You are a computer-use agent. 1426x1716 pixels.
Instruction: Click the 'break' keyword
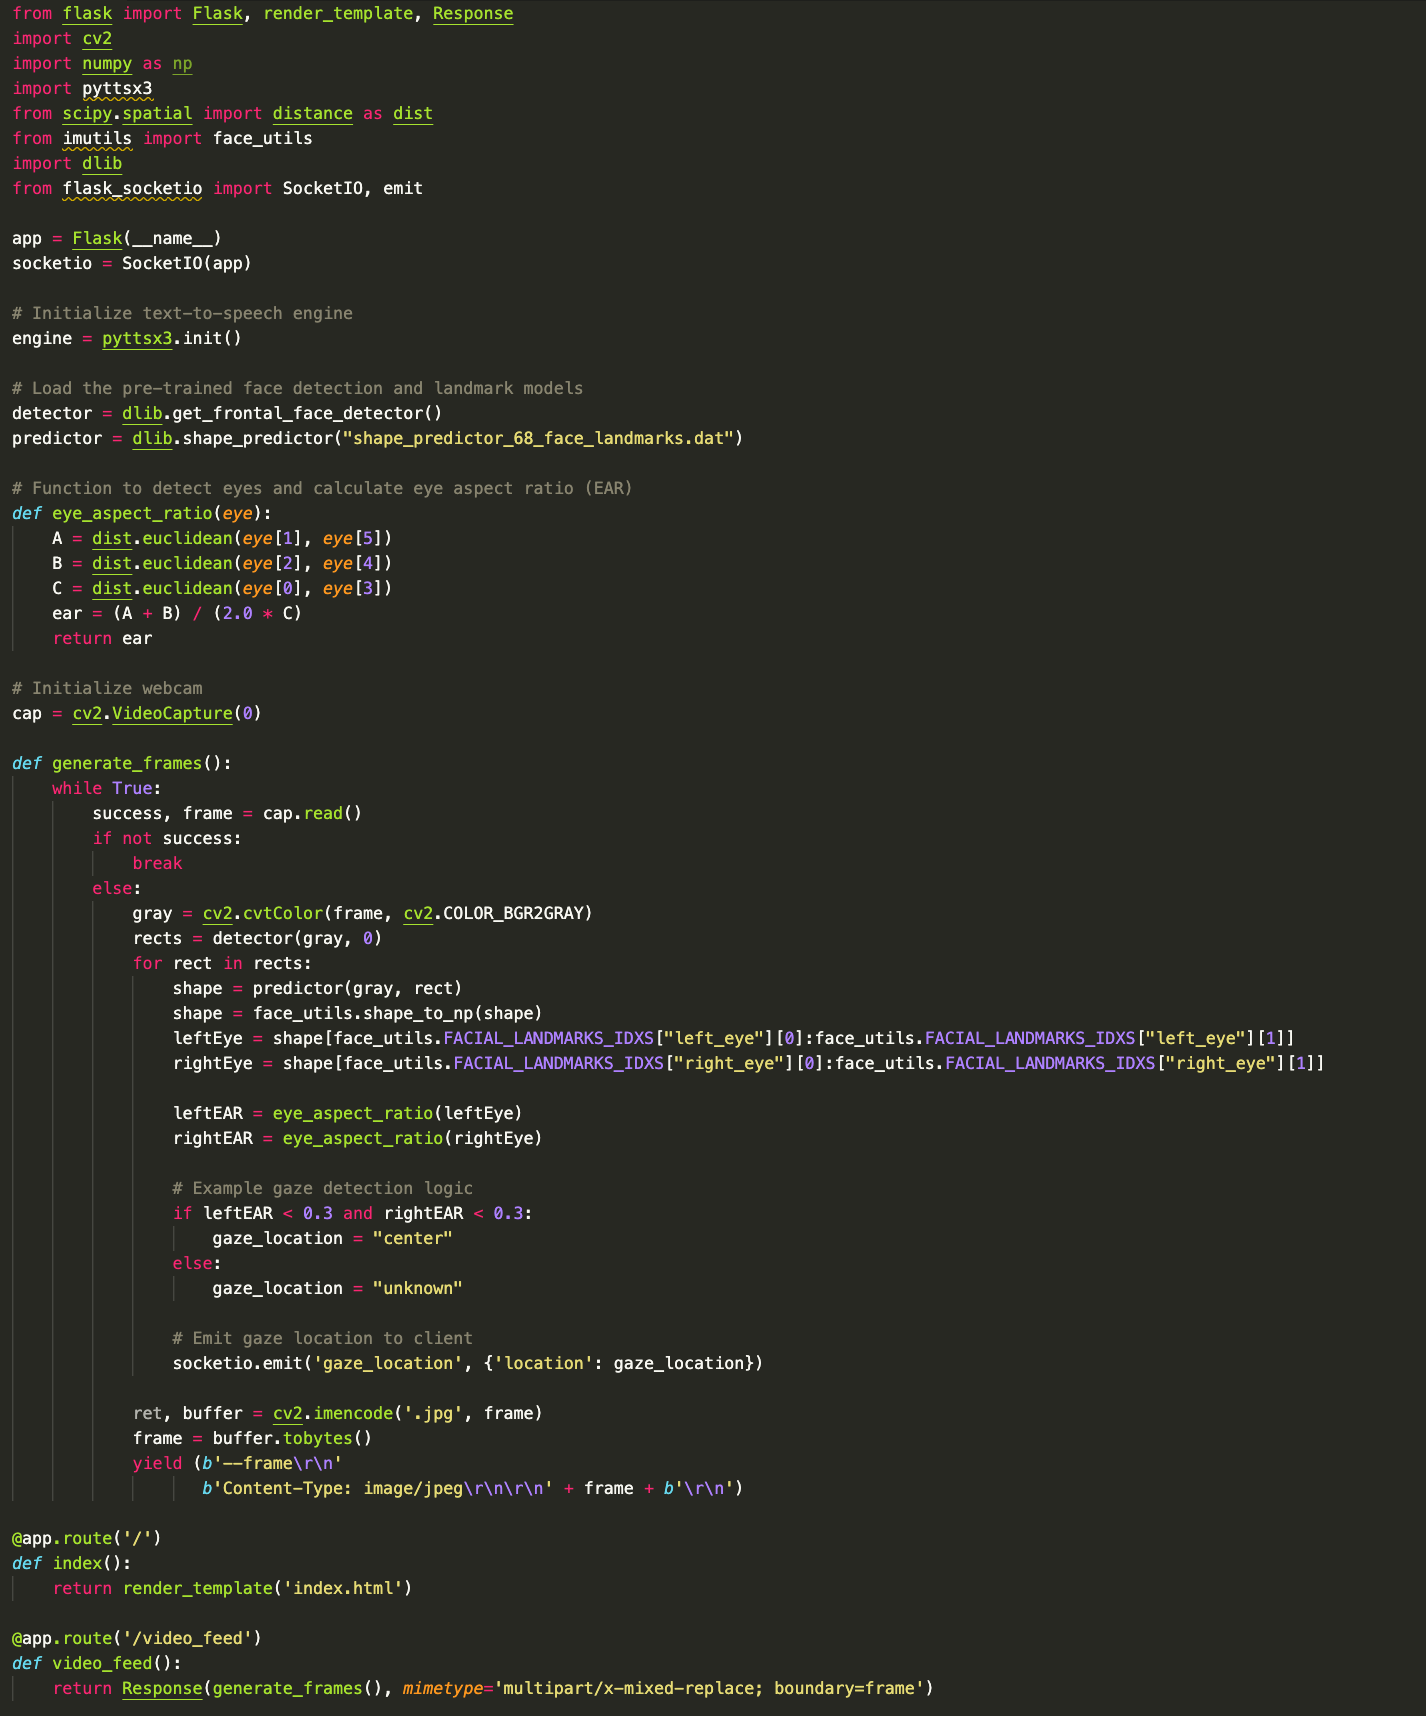click(157, 864)
